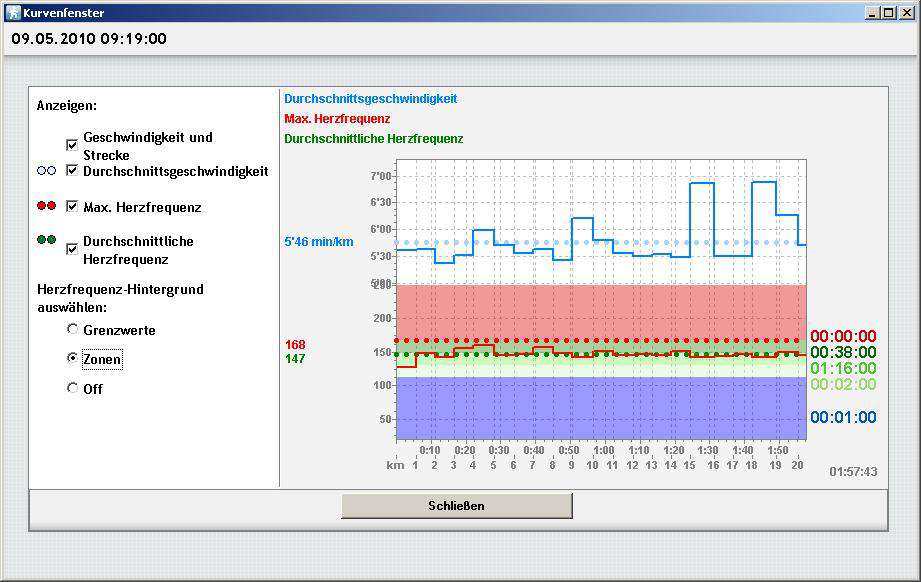Maximize the Kurvenfenster window
921x582 pixels.
(889, 13)
